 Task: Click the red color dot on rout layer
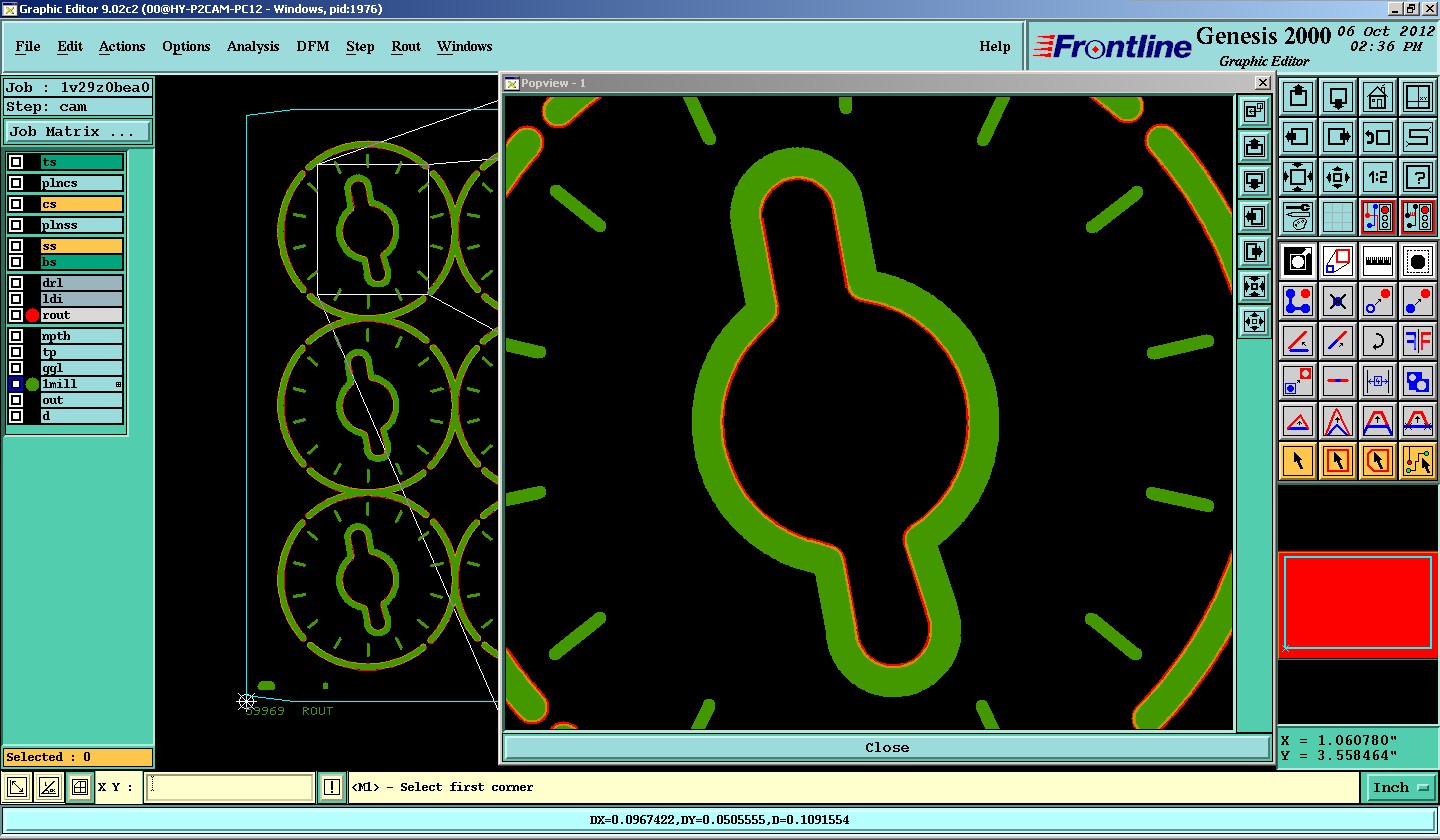tap(32, 315)
